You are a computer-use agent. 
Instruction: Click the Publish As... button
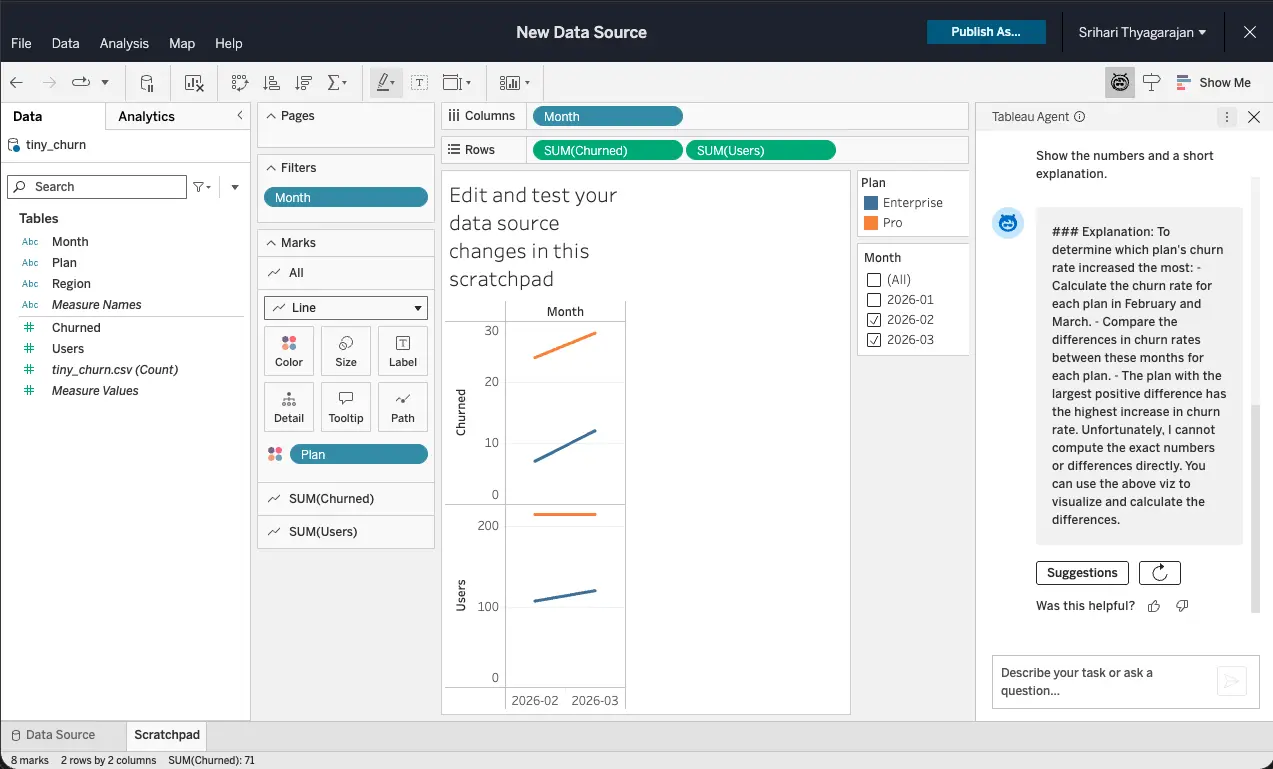pyautogui.click(x=985, y=32)
